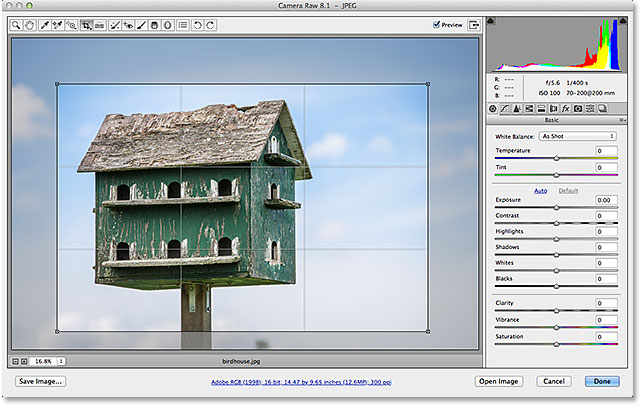Viewport: 640px width, 406px height.
Task: Click the Auto tone link
Action: (x=540, y=191)
